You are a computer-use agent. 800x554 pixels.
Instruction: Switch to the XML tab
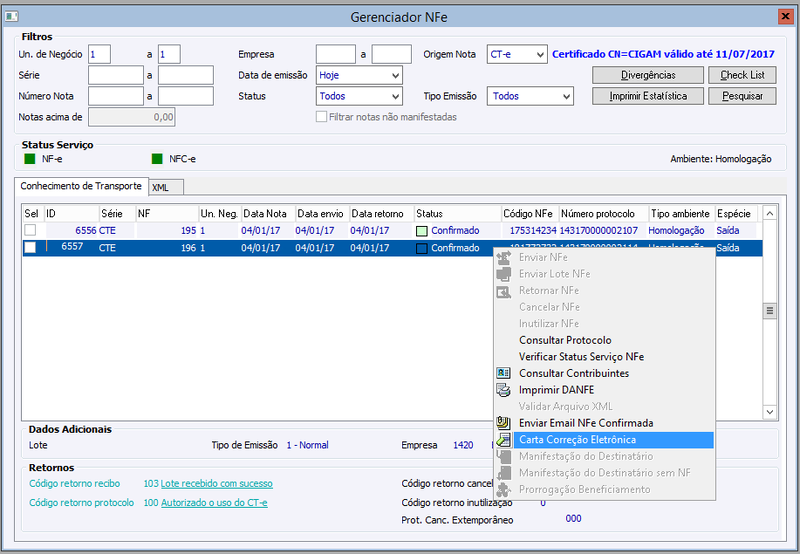coord(166,187)
